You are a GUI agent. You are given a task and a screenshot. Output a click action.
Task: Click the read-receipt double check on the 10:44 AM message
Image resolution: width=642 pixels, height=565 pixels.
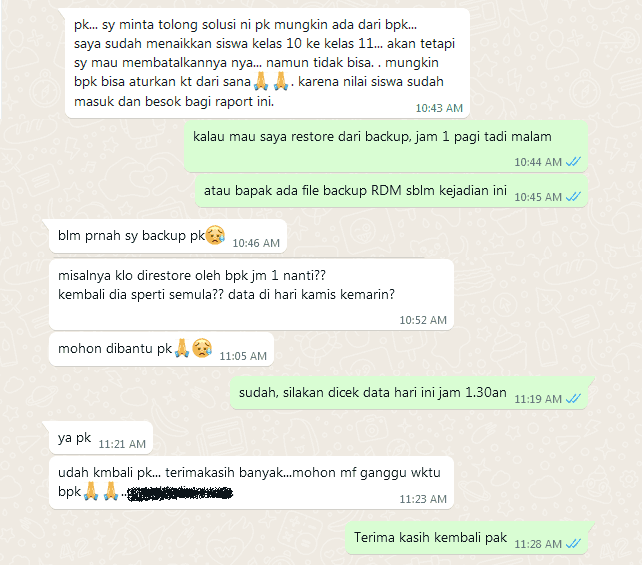tap(573, 162)
